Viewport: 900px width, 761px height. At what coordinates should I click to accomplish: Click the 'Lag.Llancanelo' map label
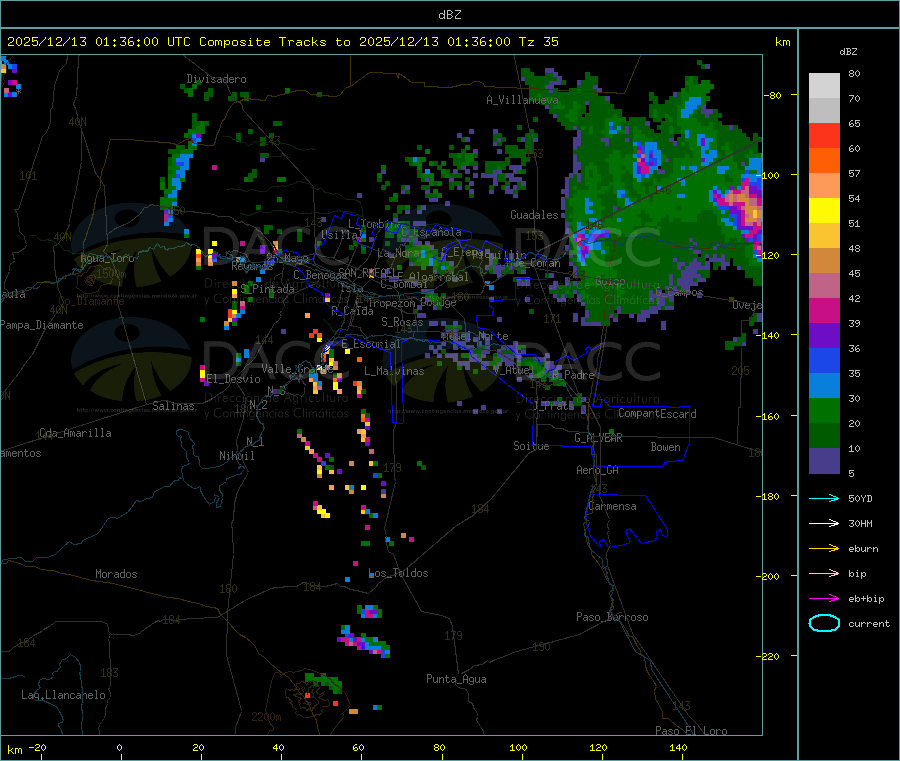(64, 695)
